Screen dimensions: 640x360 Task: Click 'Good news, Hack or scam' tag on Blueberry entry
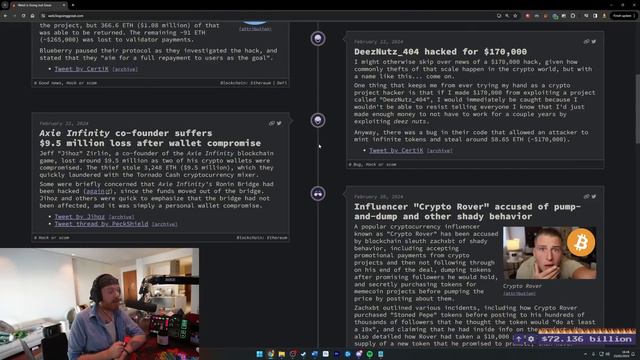tap(65, 83)
